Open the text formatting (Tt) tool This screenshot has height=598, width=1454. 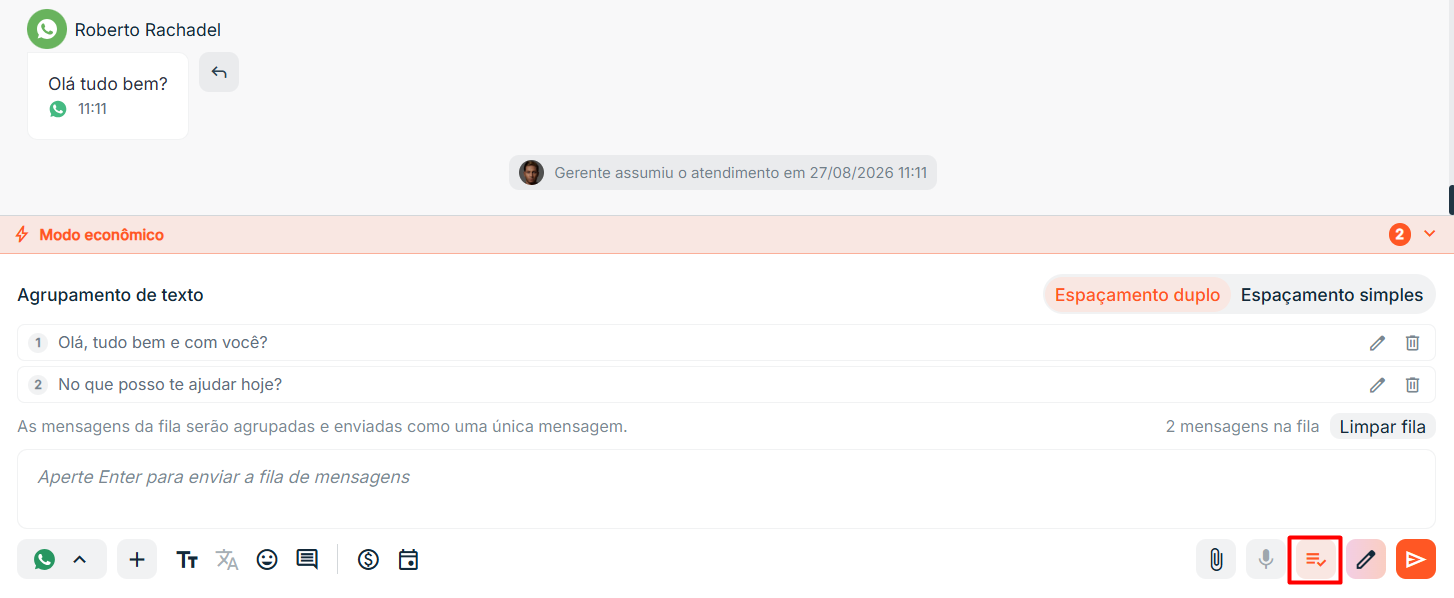point(187,560)
